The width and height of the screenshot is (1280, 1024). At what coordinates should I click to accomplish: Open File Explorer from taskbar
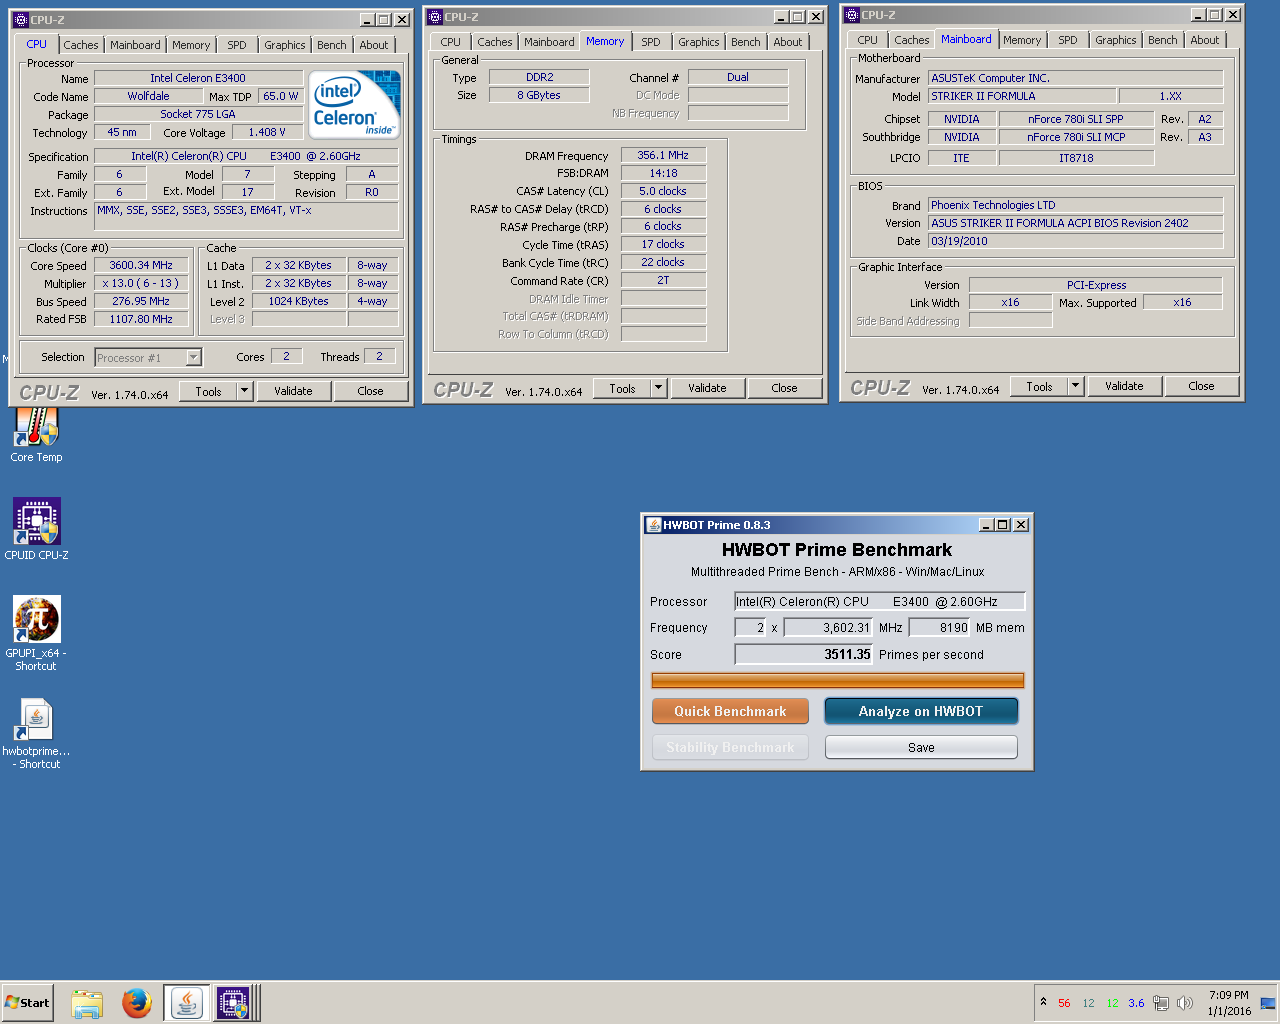pos(87,1003)
